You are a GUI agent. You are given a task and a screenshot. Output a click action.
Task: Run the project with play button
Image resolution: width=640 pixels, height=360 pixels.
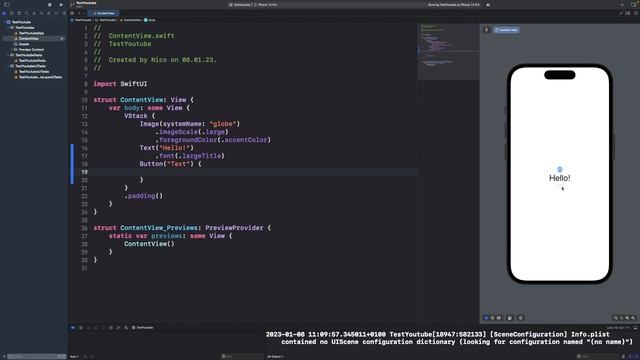61,4
